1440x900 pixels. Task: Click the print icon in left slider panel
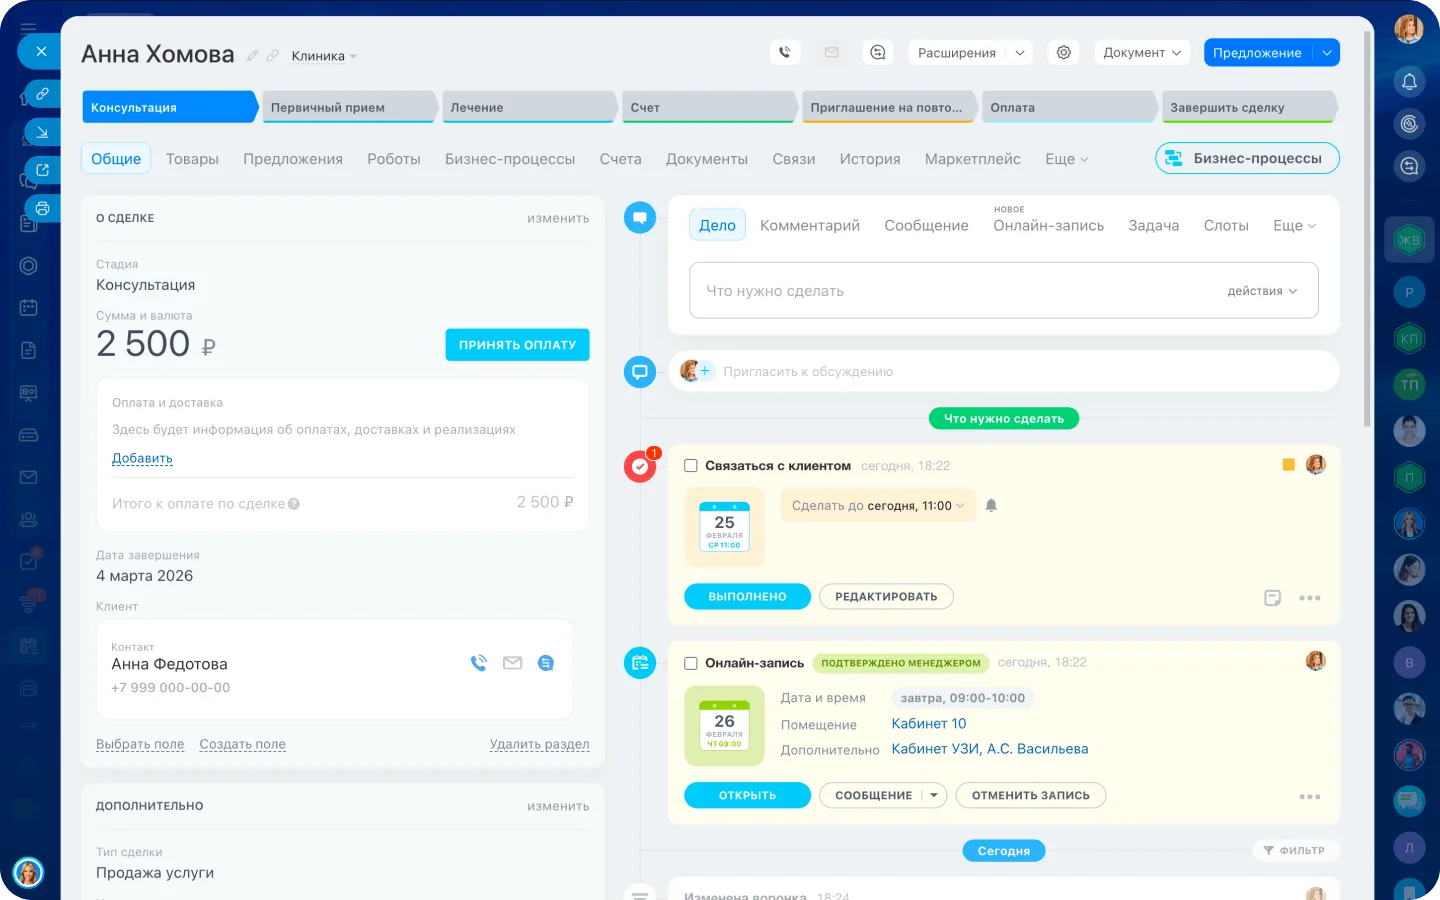point(42,209)
